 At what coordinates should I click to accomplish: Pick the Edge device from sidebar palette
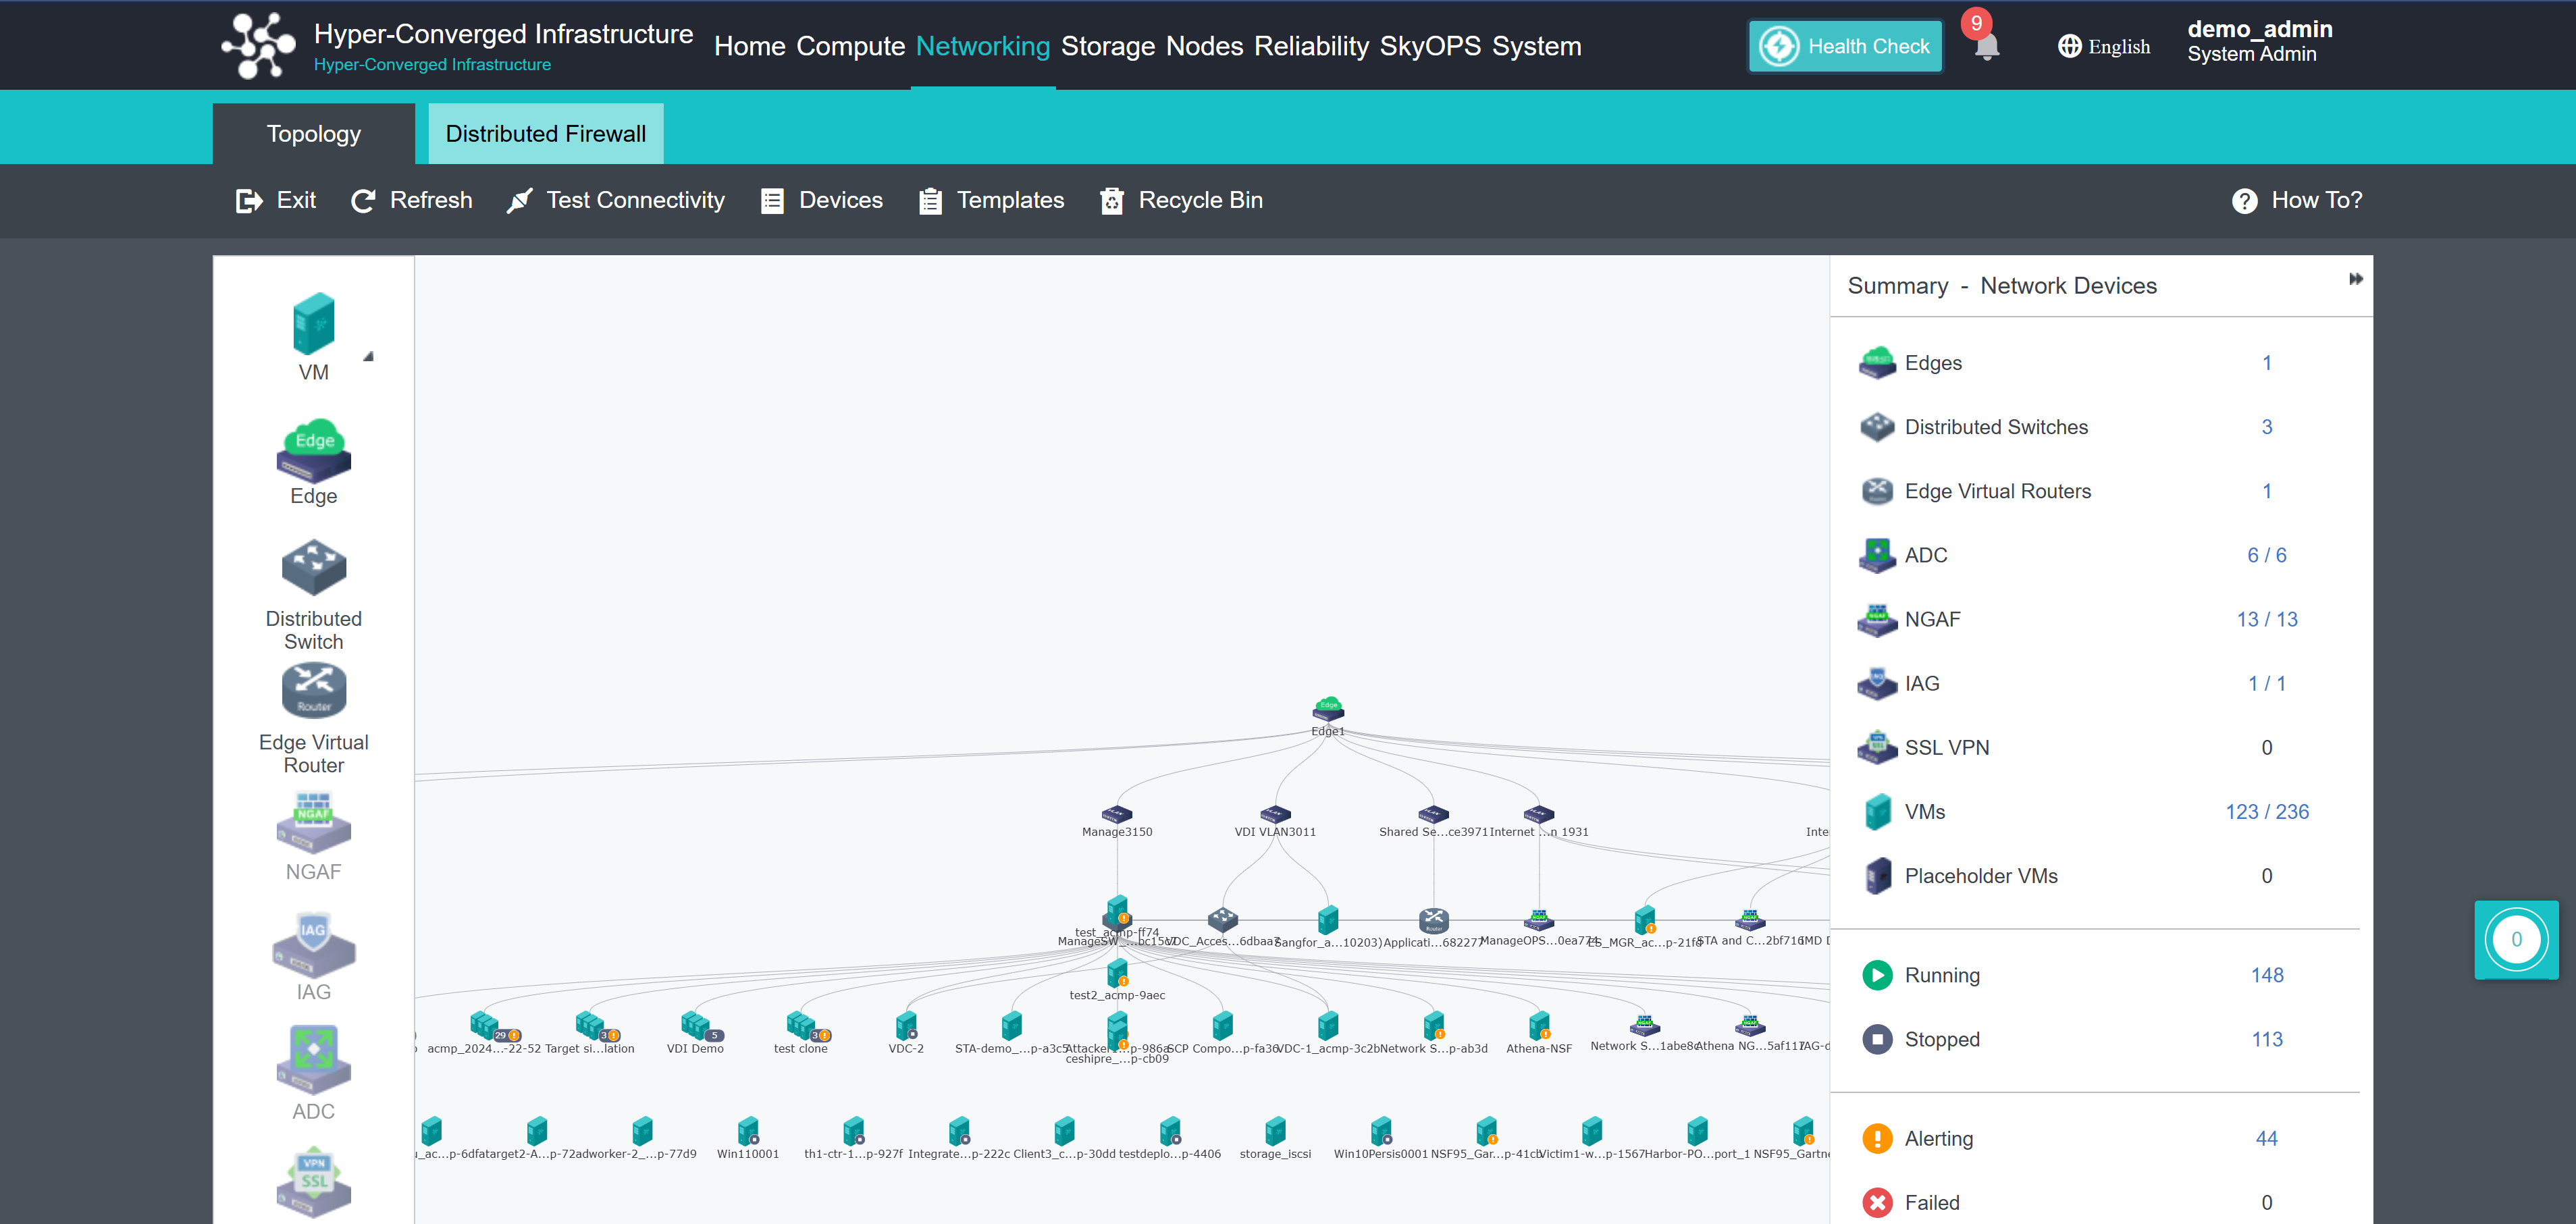click(313, 450)
